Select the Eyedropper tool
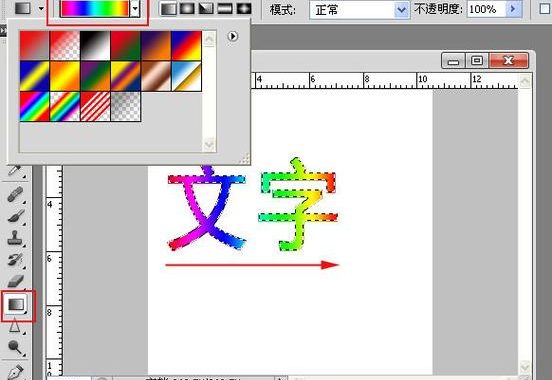 (x=15, y=172)
